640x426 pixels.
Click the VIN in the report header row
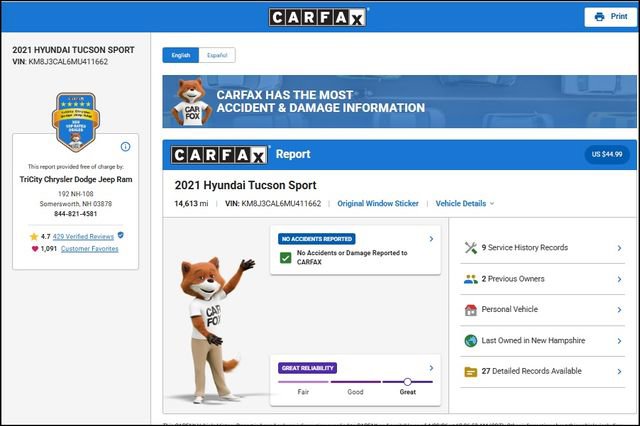[x=273, y=203]
